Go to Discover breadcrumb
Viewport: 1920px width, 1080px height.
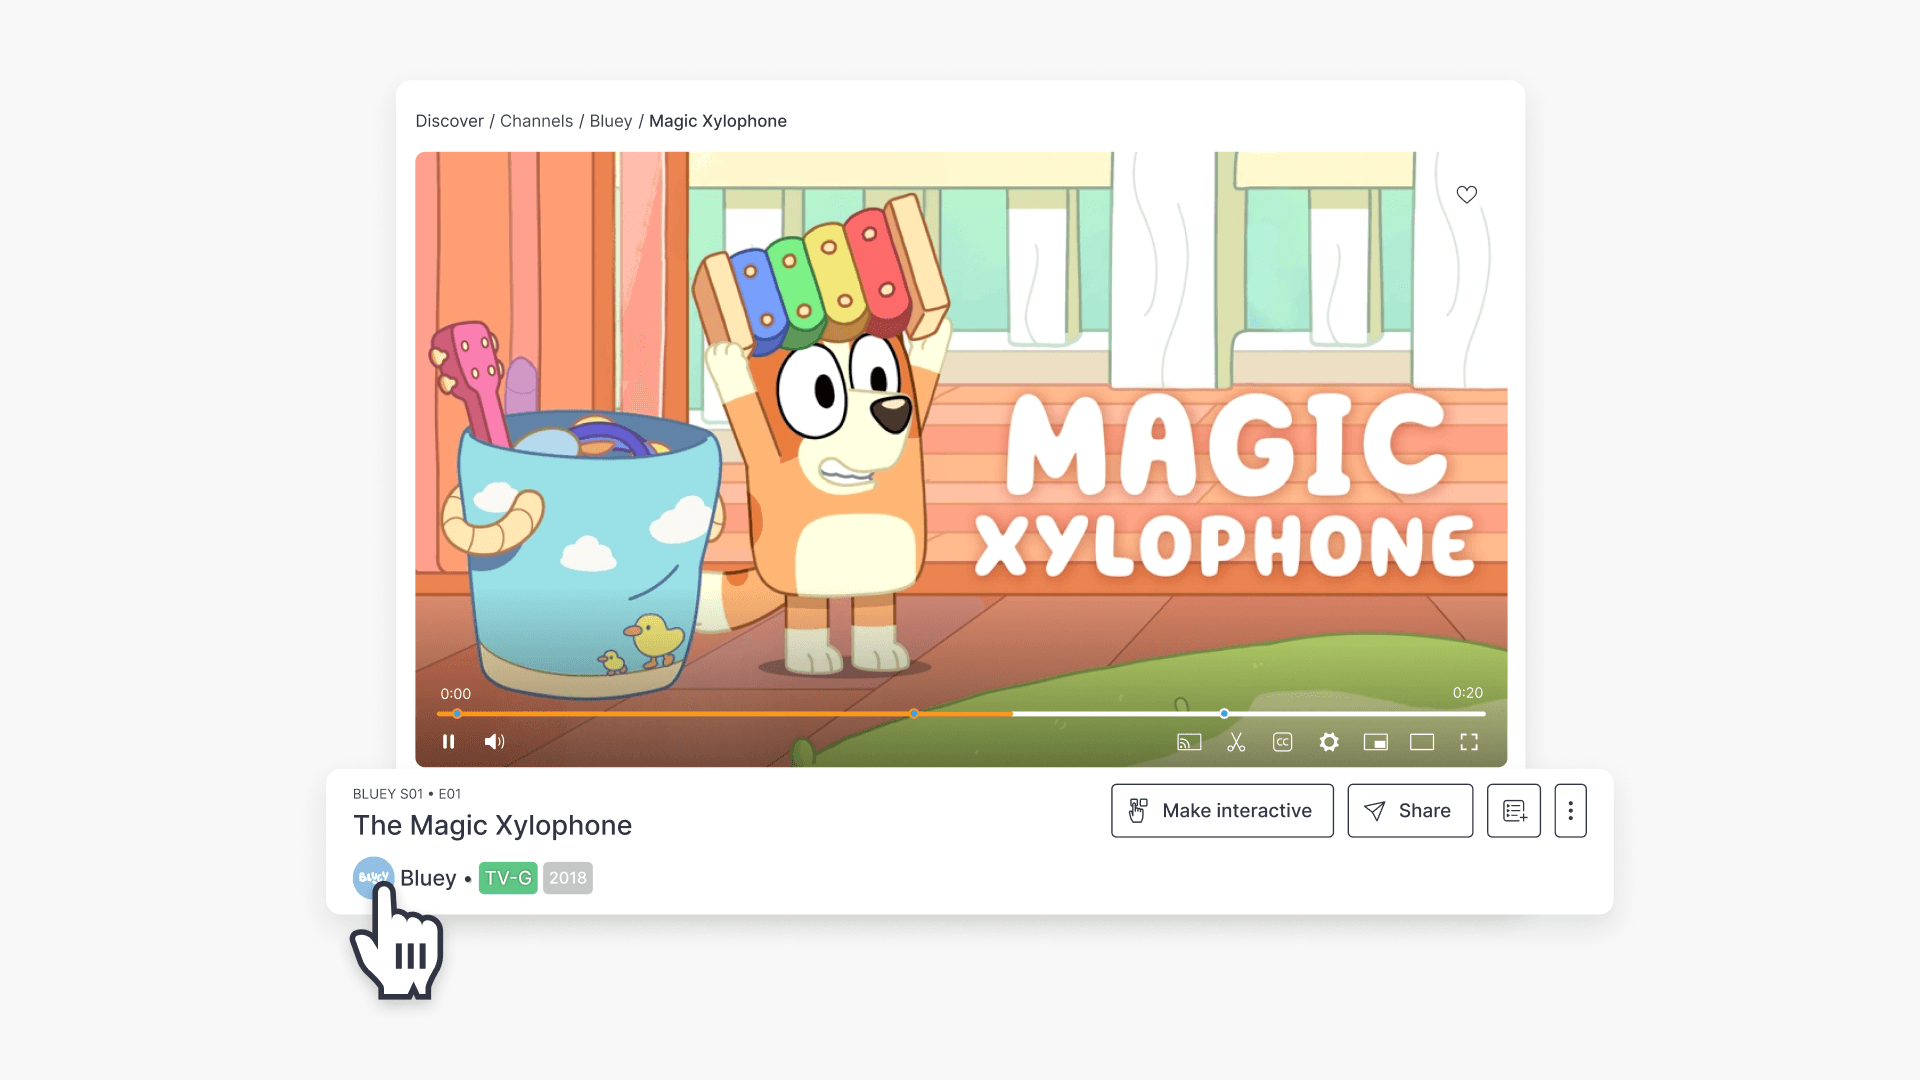point(449,121)
